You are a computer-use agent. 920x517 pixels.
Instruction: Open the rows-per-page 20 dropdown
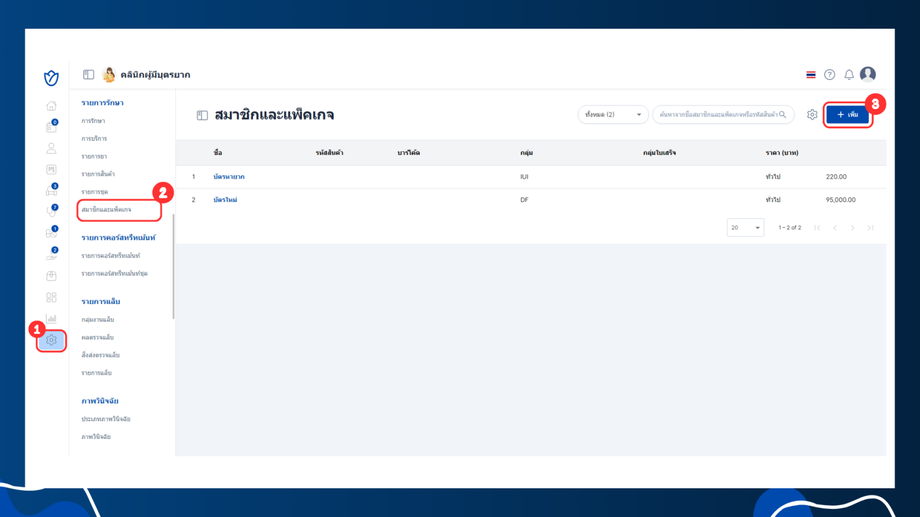tap(745, 228)
